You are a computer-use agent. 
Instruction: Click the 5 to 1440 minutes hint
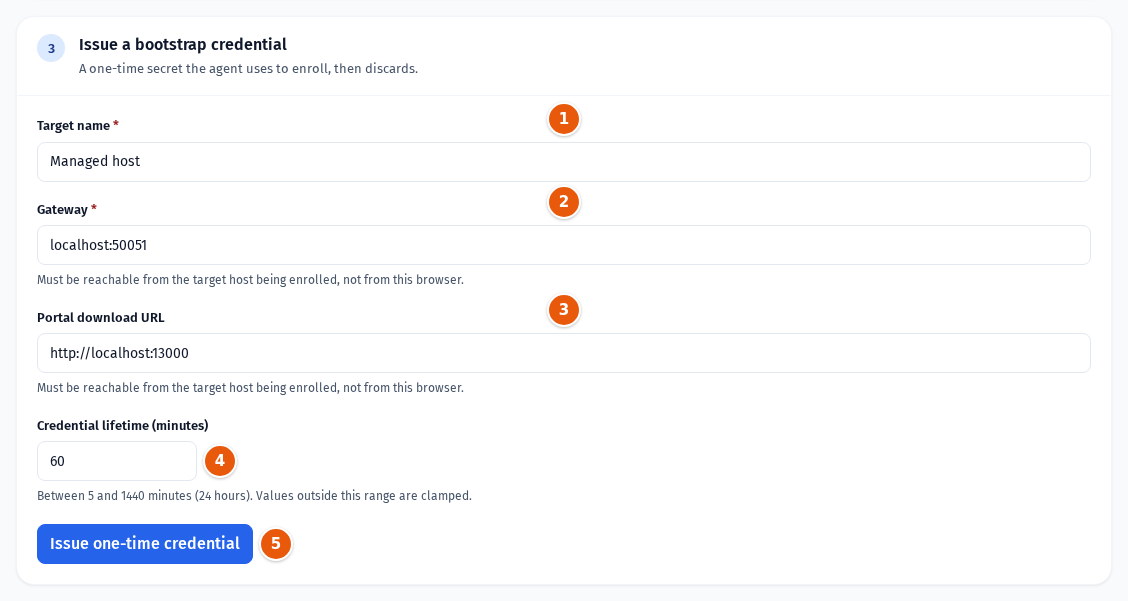pyautogui.click(x=255, y=495)
